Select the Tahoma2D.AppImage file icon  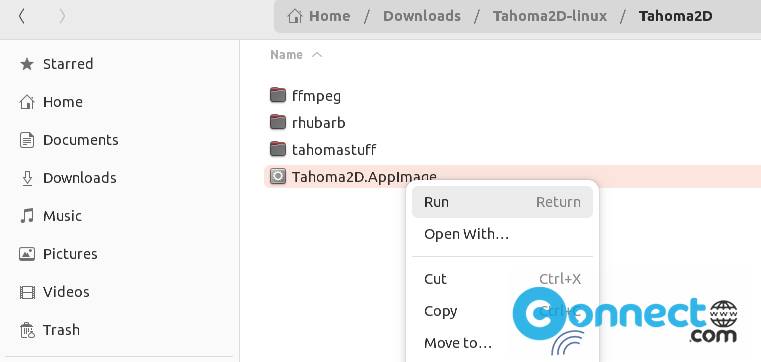pos(278,176)
